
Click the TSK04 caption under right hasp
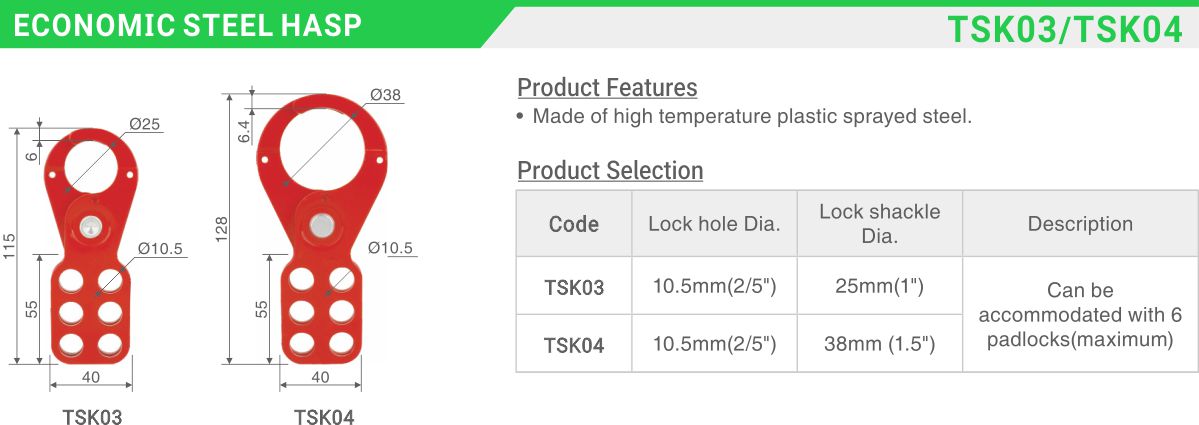click(324, 417)
